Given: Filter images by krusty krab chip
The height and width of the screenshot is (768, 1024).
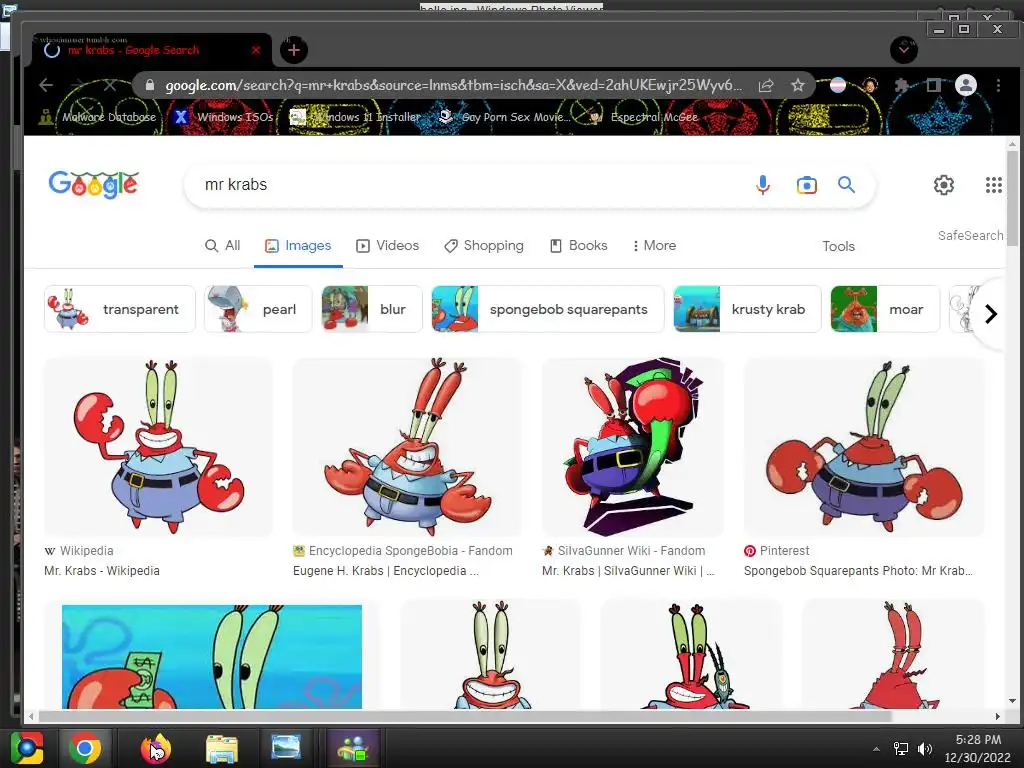Looking at the screenshot, I should point(747,309).
